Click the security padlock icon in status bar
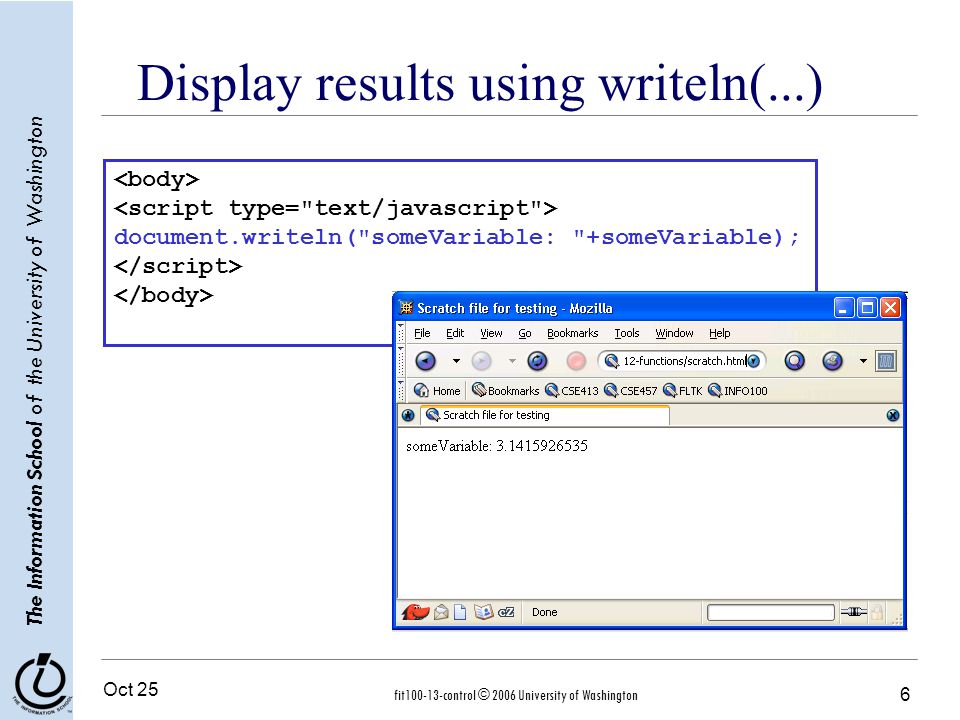Viewport: 960px width, 720px height. [x=877, y=612]
